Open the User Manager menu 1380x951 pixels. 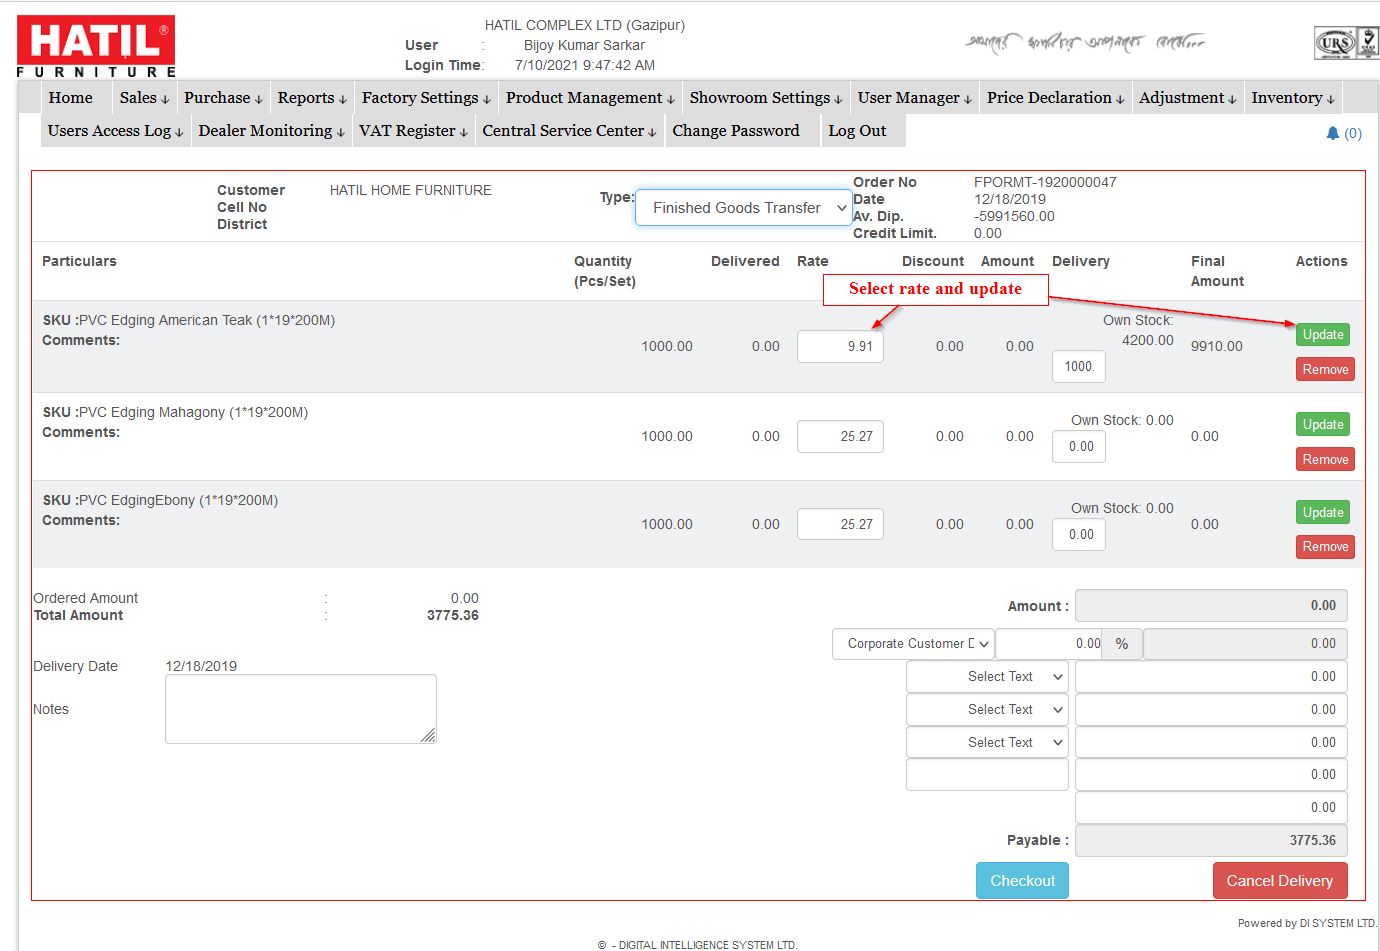[915, 98]
